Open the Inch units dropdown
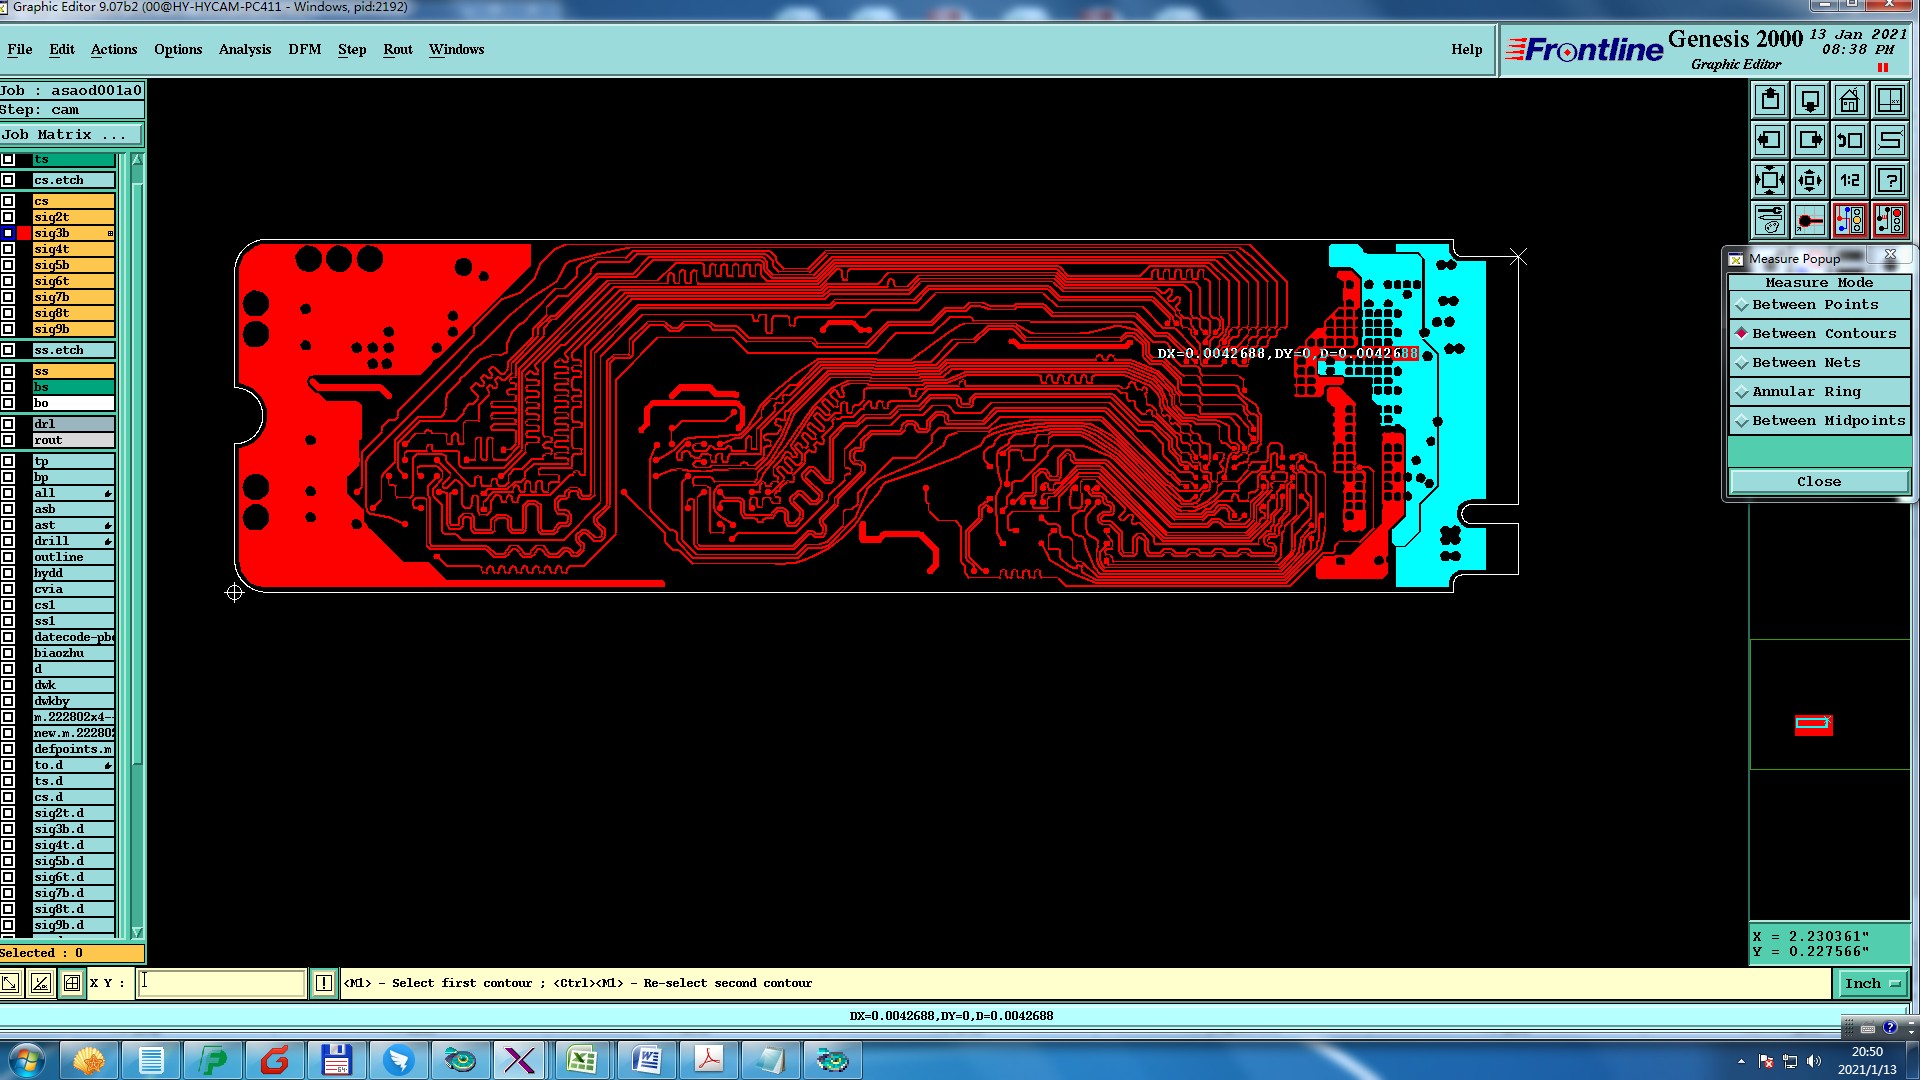Image resolution: width=1920 pixels, height=1080 pixels. point(1871,984)
